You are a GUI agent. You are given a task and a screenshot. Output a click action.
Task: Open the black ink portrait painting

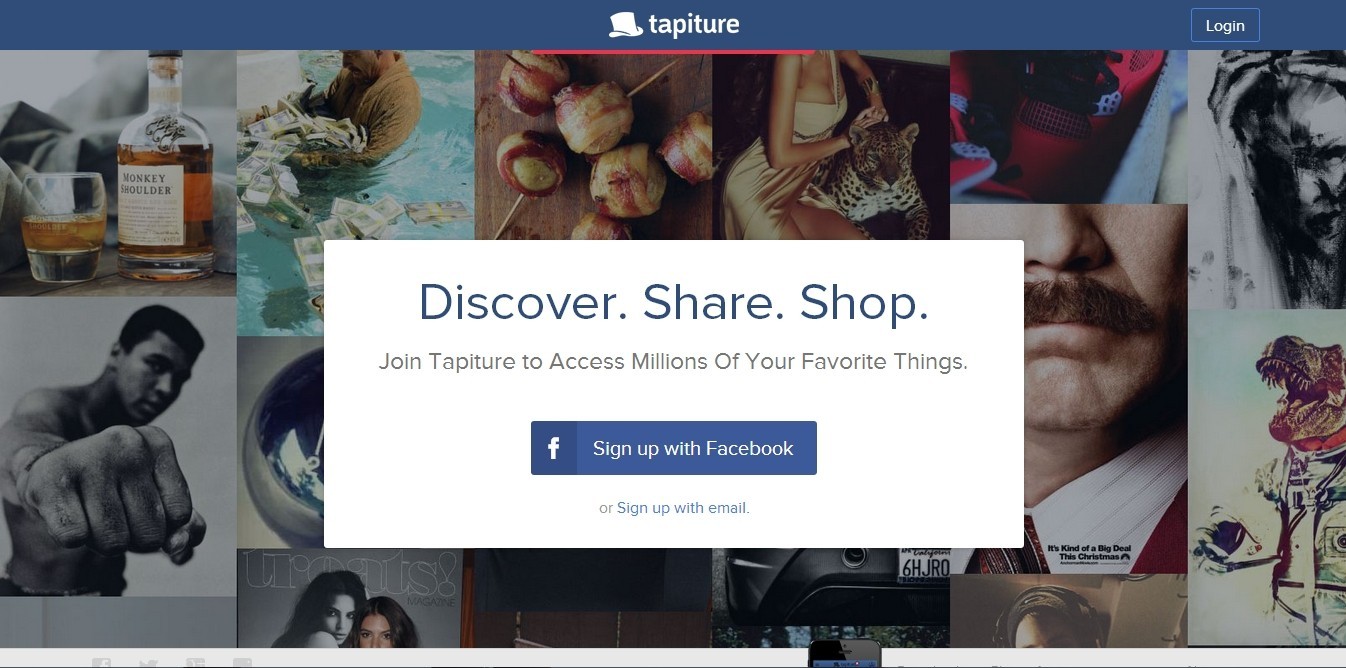click(x=1267, y=179)
